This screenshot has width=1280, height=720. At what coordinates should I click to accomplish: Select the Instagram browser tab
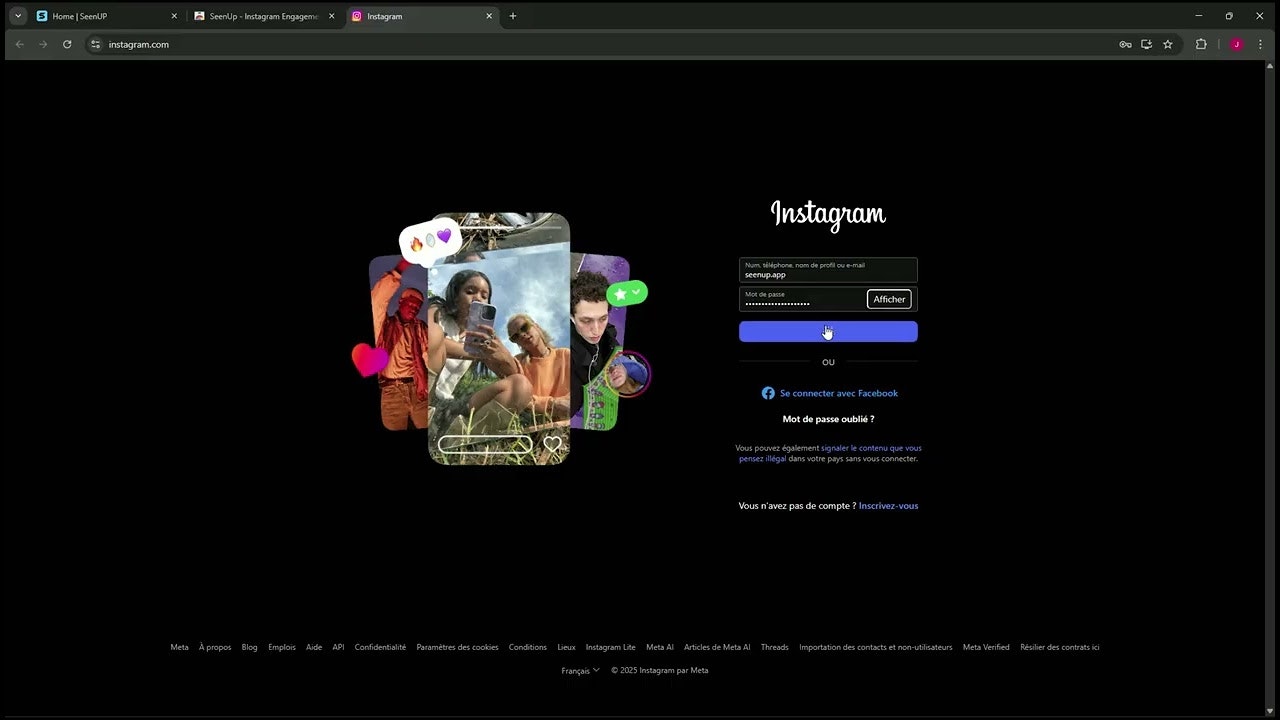[x=423, y=16]
